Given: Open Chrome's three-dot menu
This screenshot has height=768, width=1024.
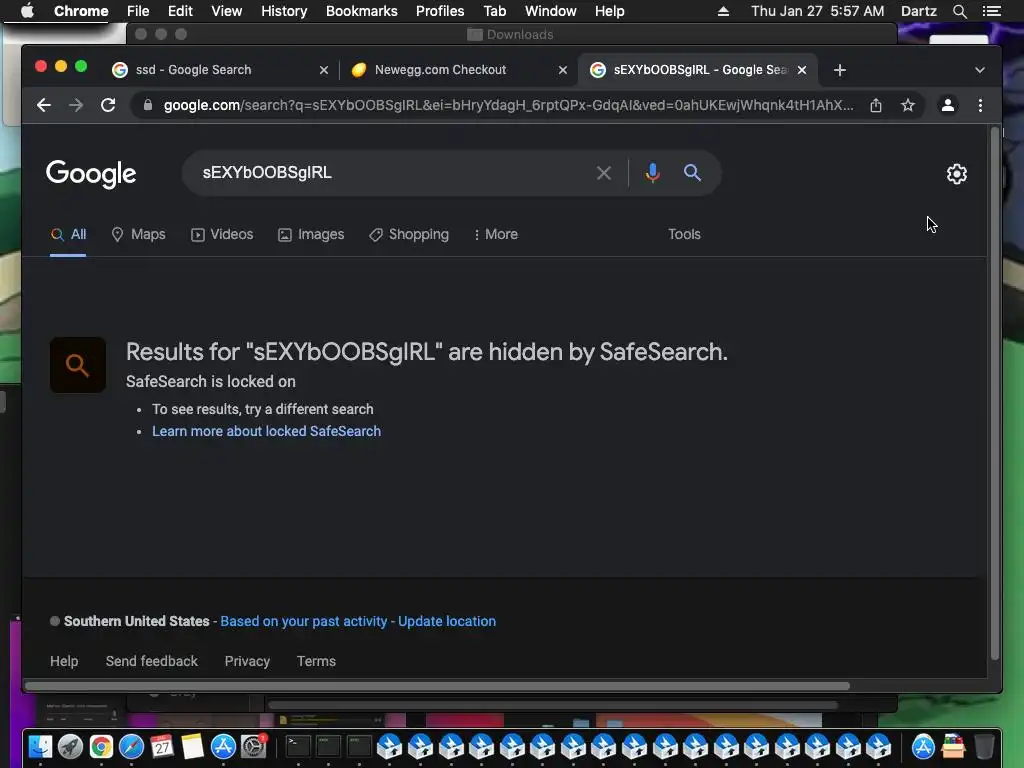Looking at the screenshot, I should coord(980,105).
